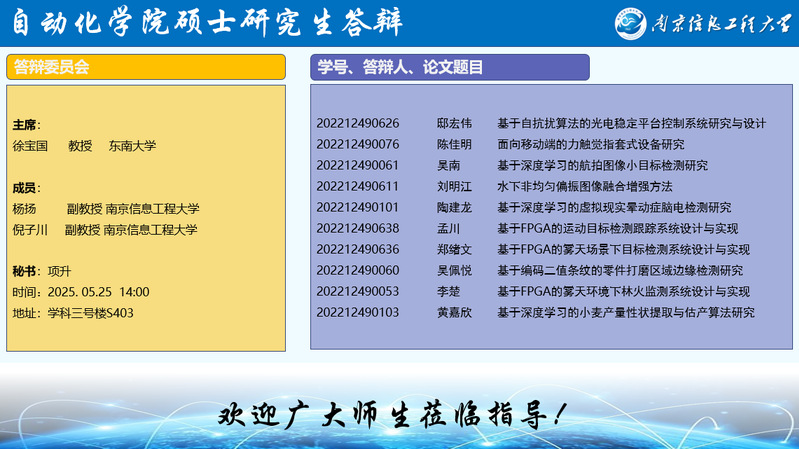
Task: Click the address 学科三号楼S403
Action: [90, 313]
